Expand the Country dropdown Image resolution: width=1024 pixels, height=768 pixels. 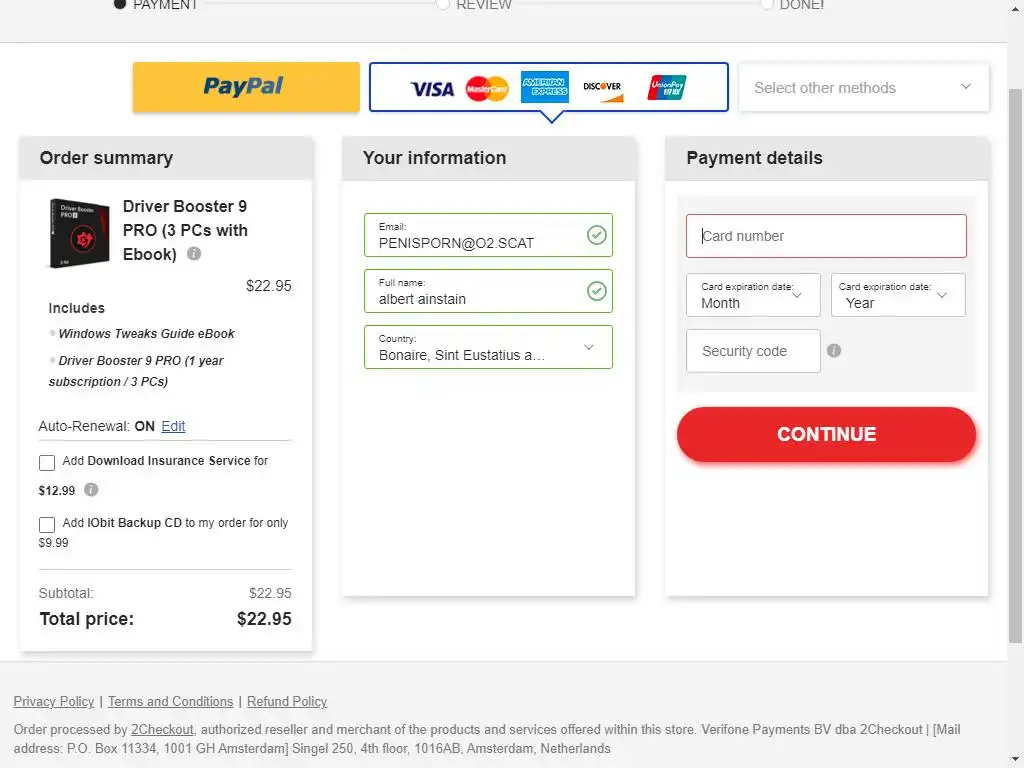tap(488, 347)
